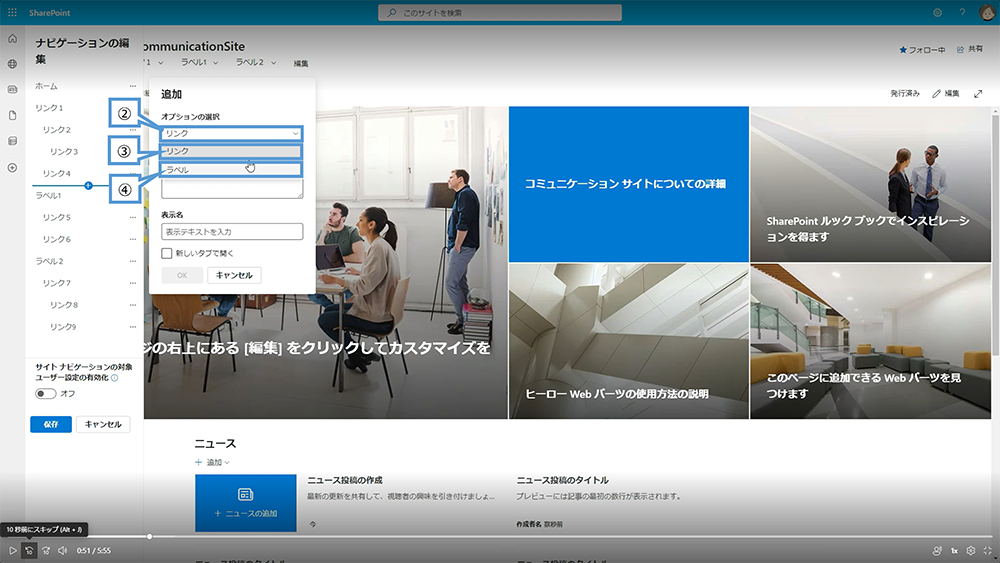Open the SharePoint app launcher grid

coord(12,12)
